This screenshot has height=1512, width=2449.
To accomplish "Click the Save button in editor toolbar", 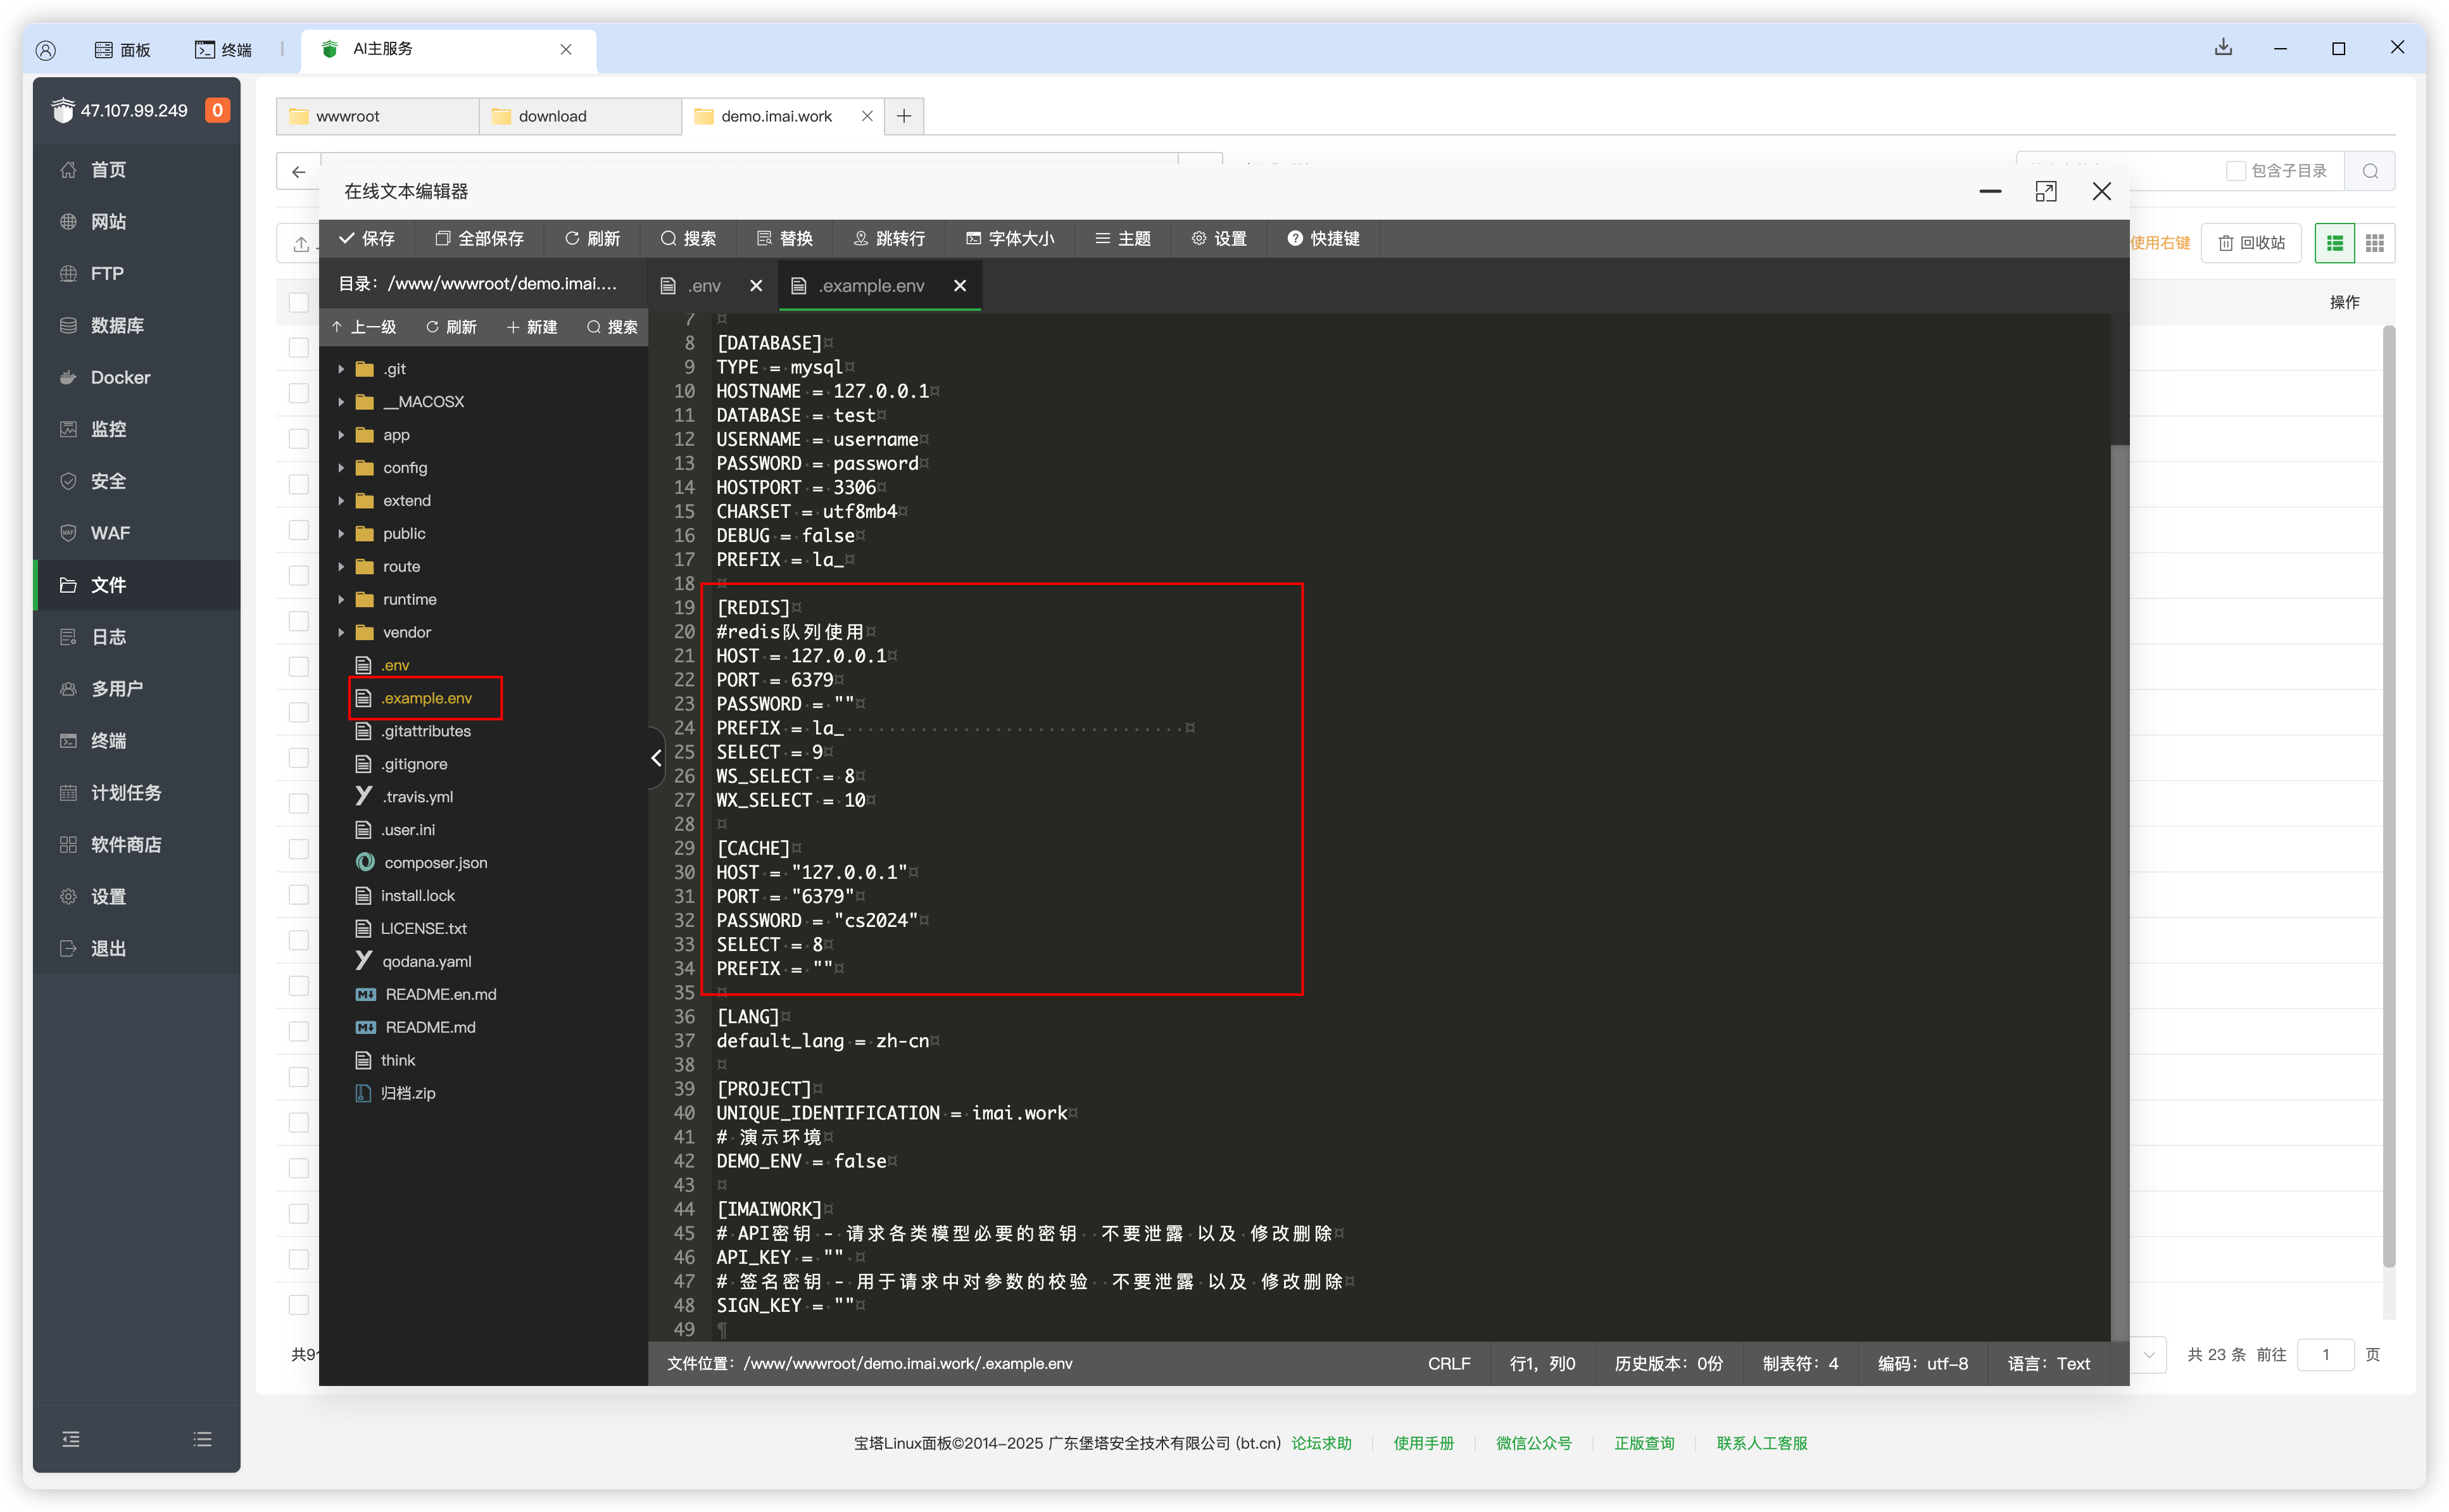I will 367,238.
